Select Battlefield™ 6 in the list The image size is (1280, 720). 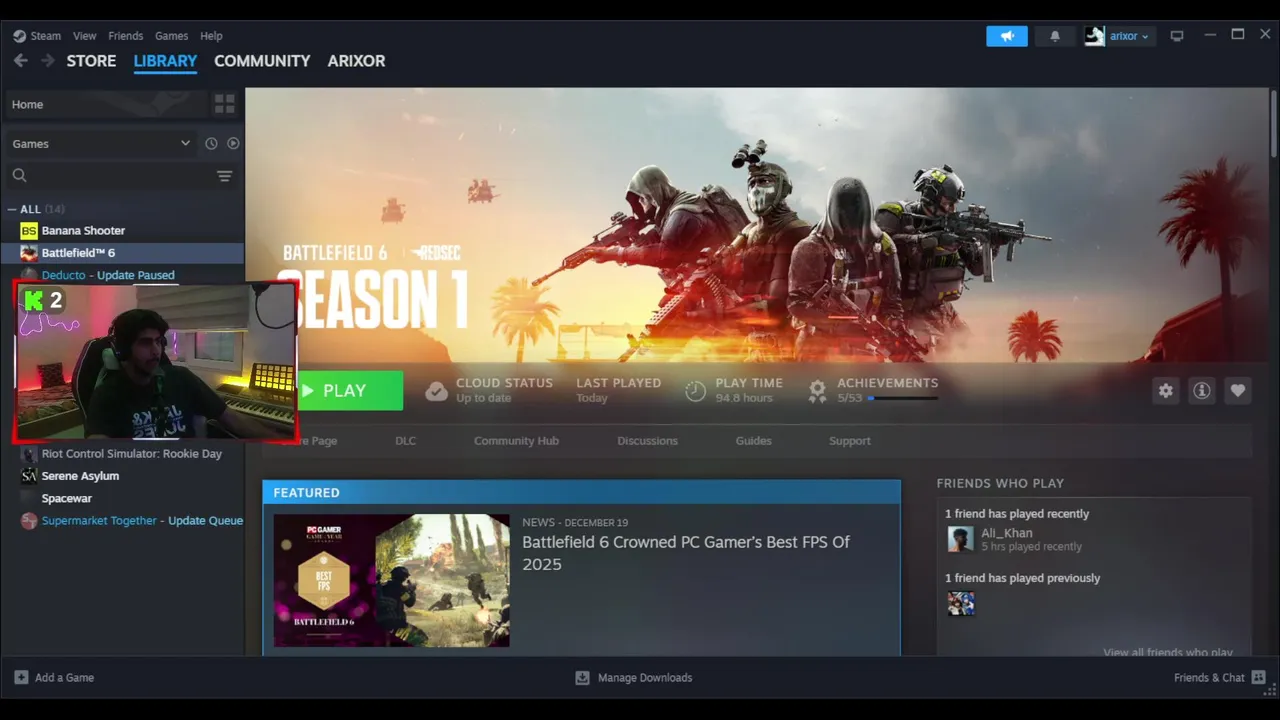(x=122, y=253)
